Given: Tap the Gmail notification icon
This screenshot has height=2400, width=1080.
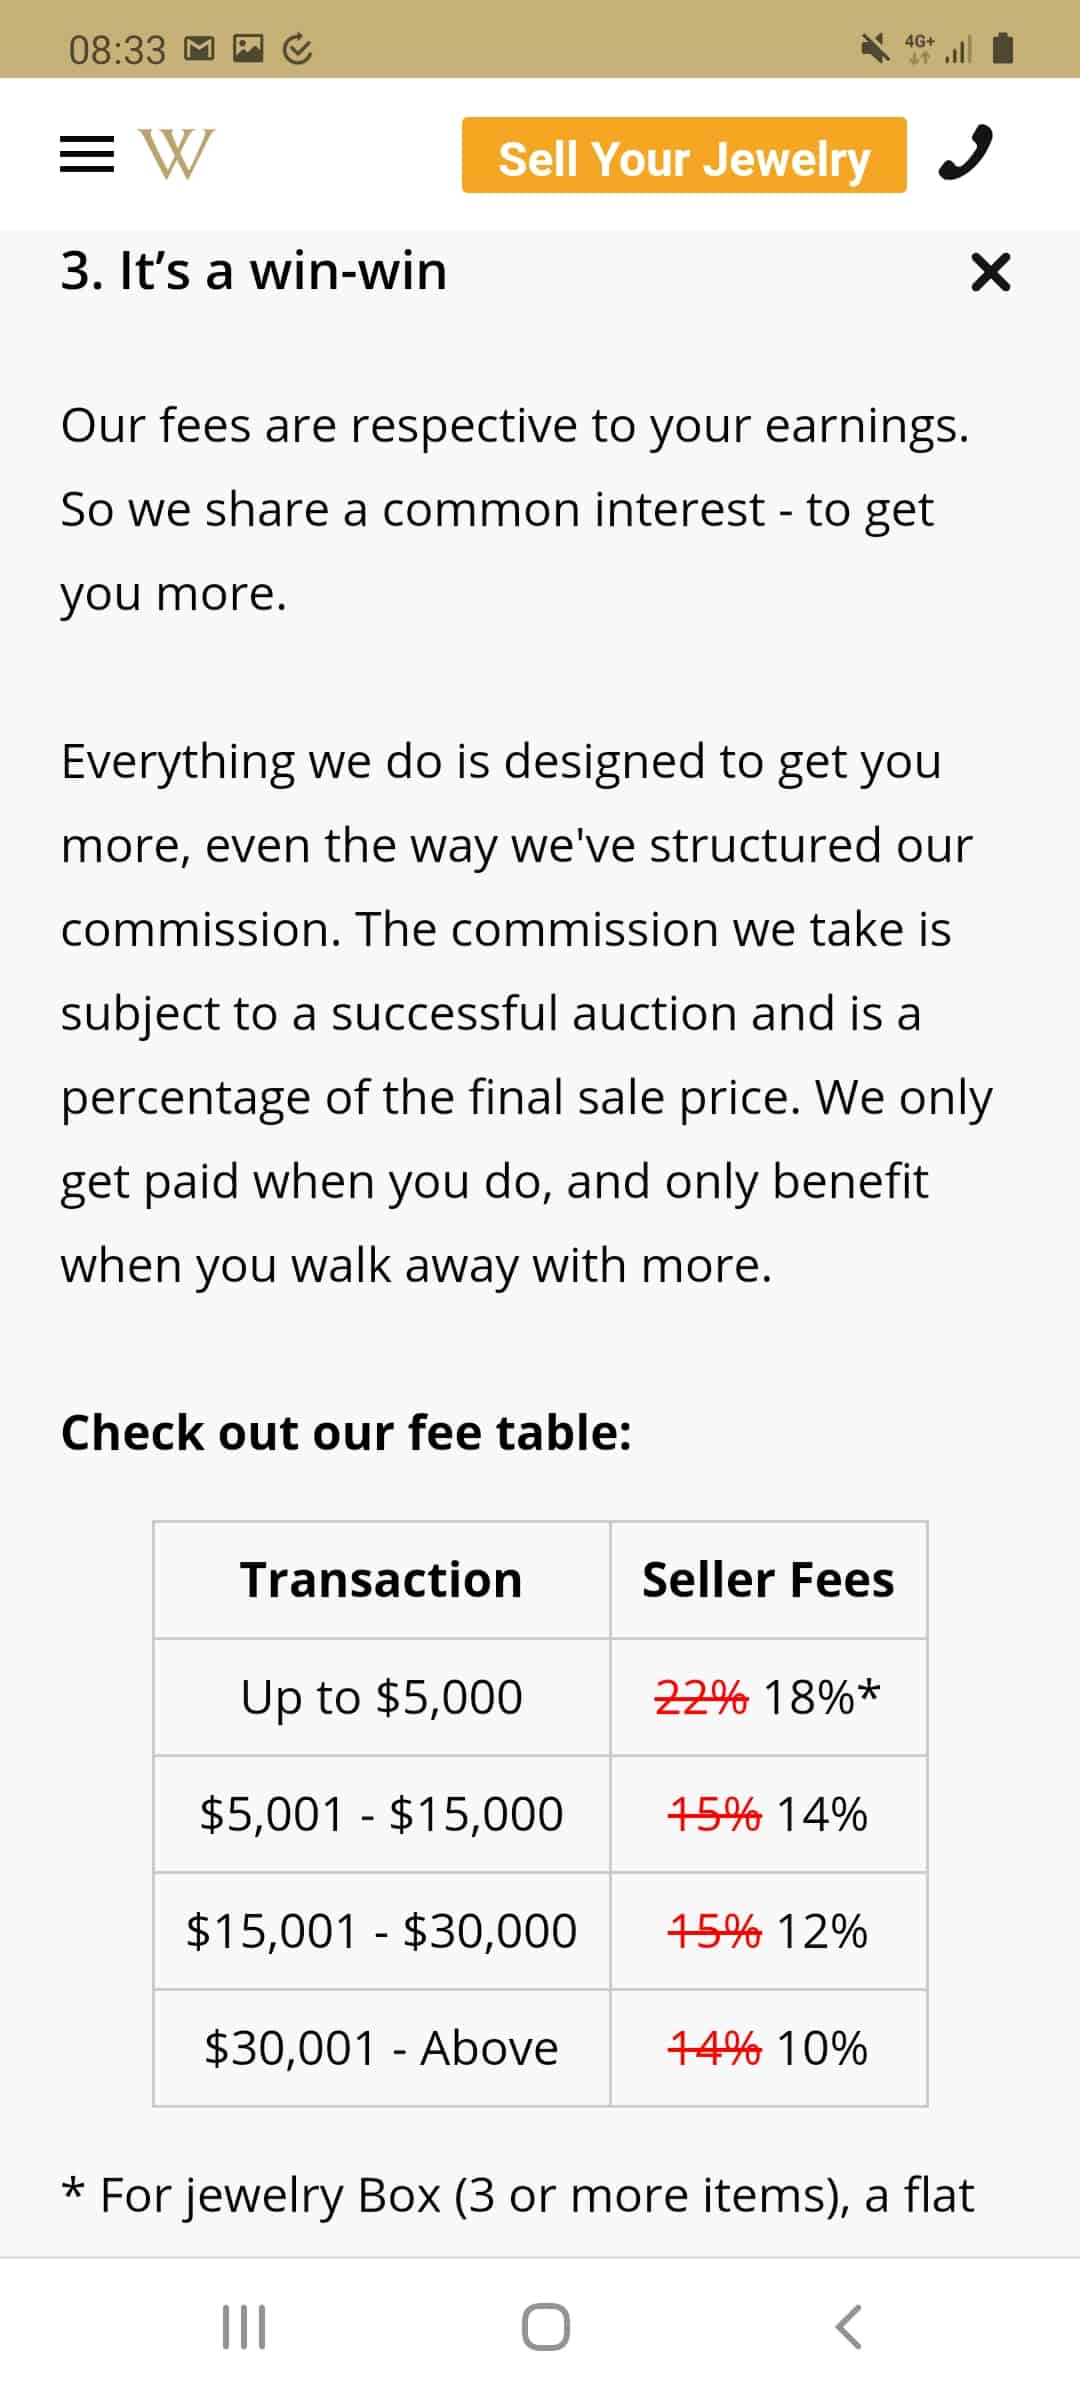Looking at the screenshot, I should point(200,47).
